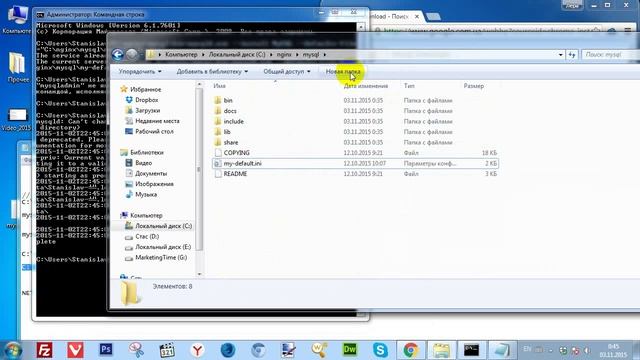Select the COPYING file icon

tap(218, 153)
